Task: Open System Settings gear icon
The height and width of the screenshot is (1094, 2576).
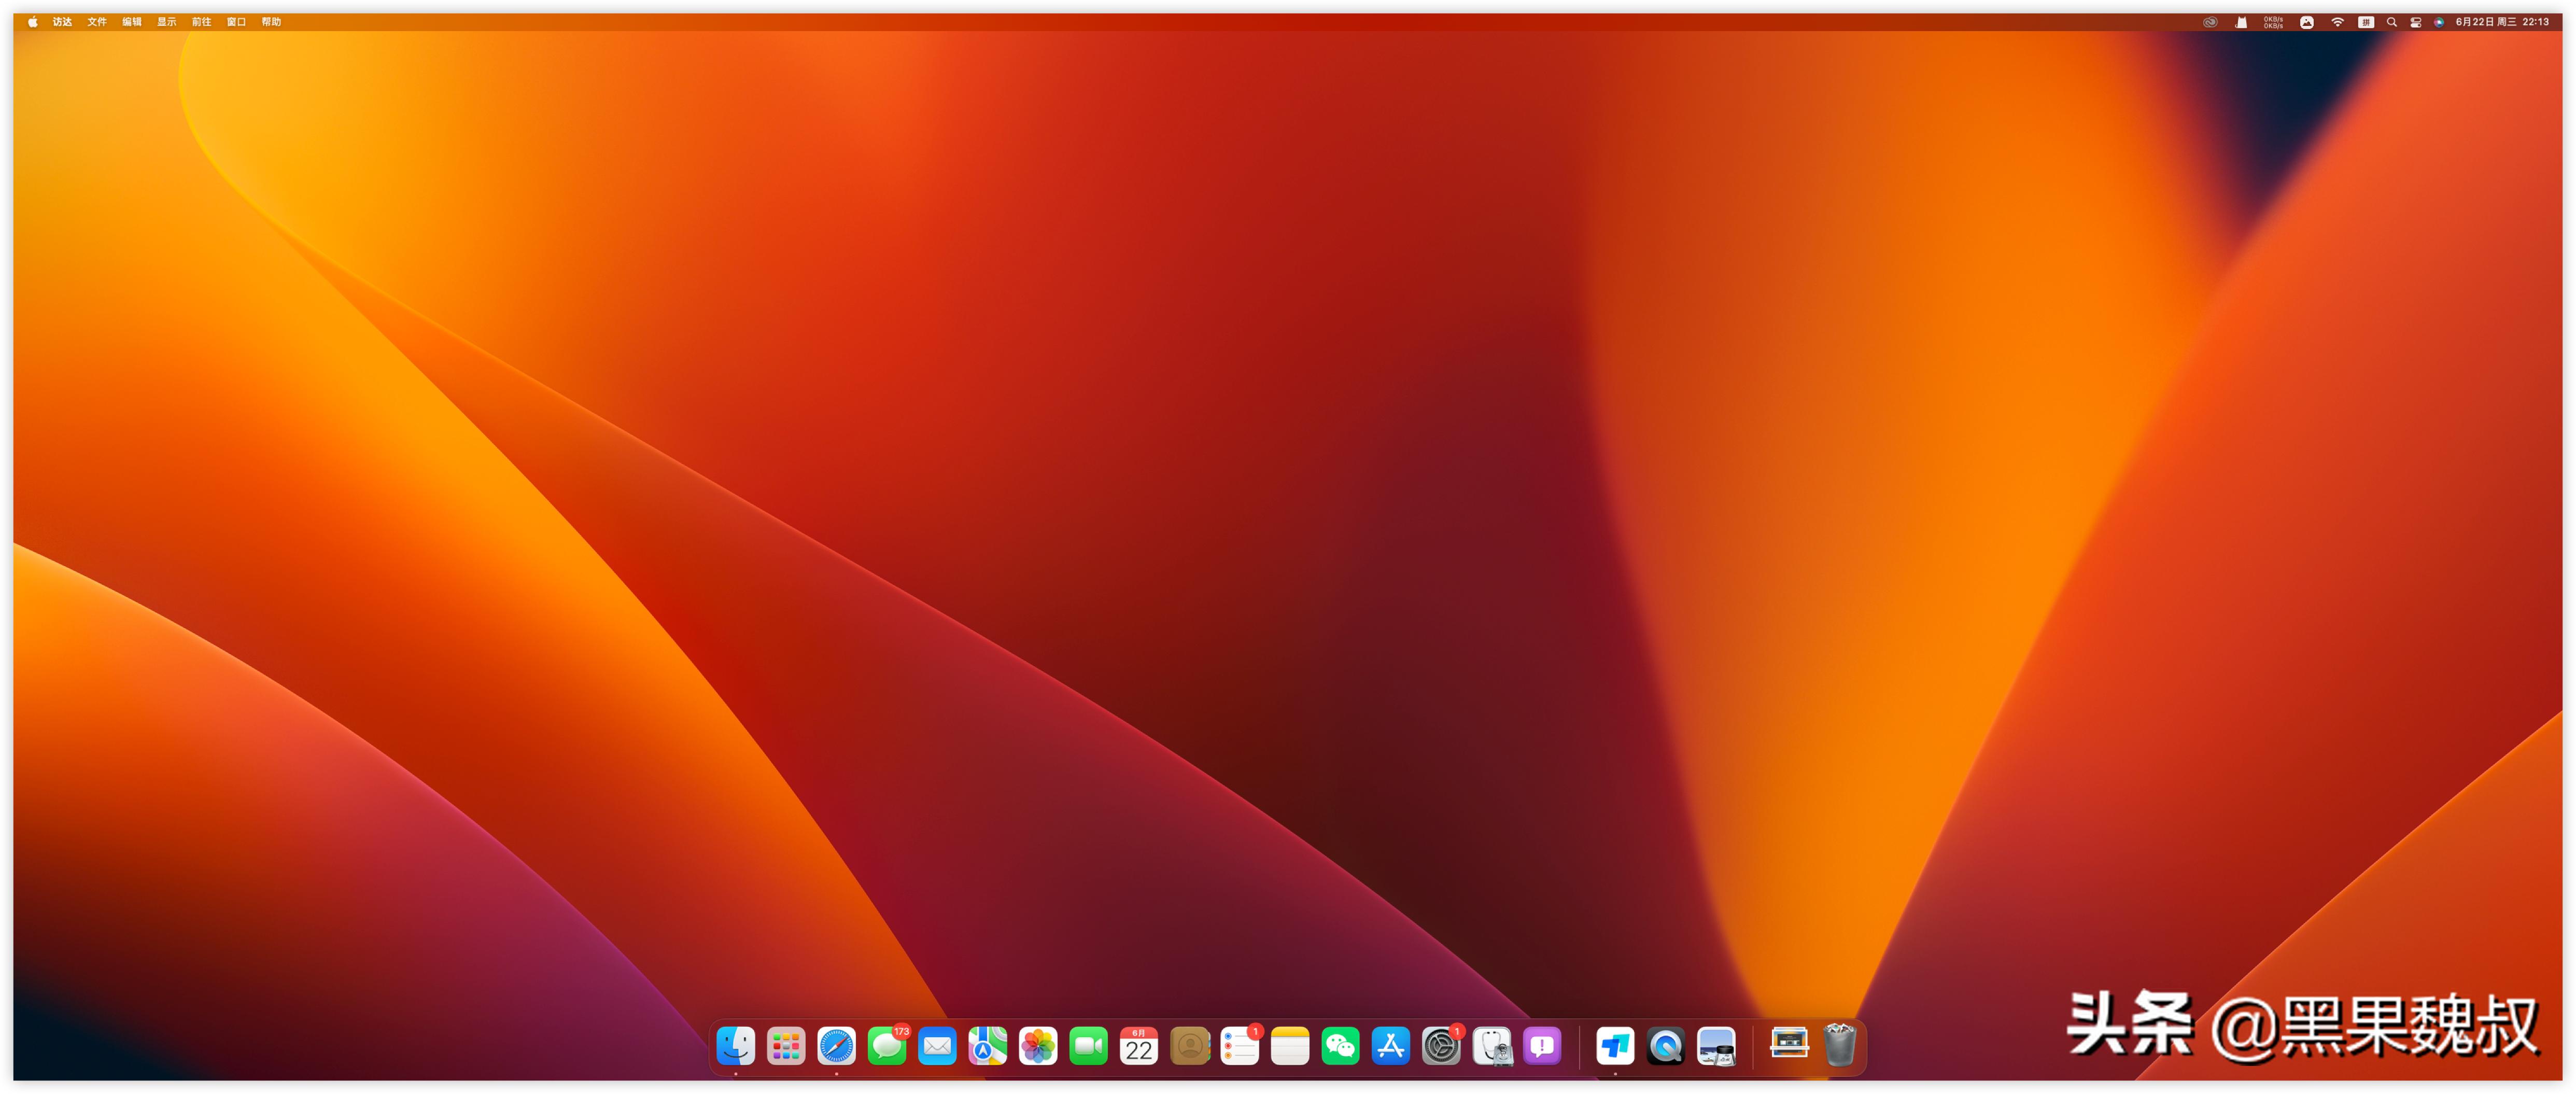Action: tap(1441, 1046)
